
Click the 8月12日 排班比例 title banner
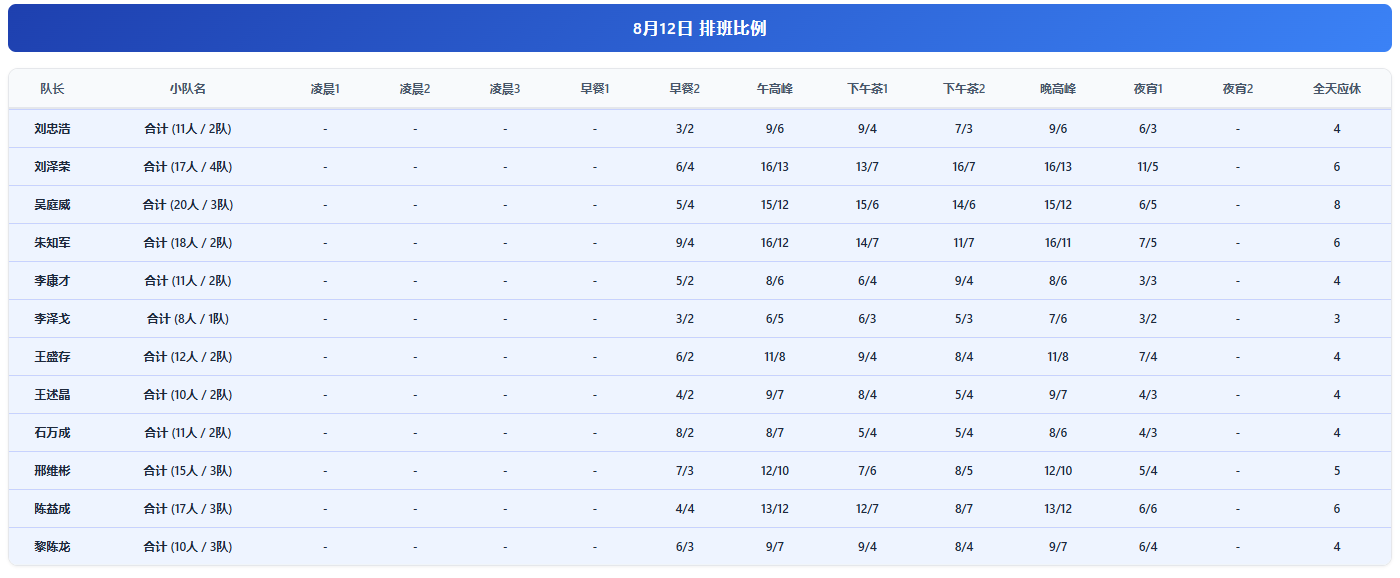click(700, 28)
